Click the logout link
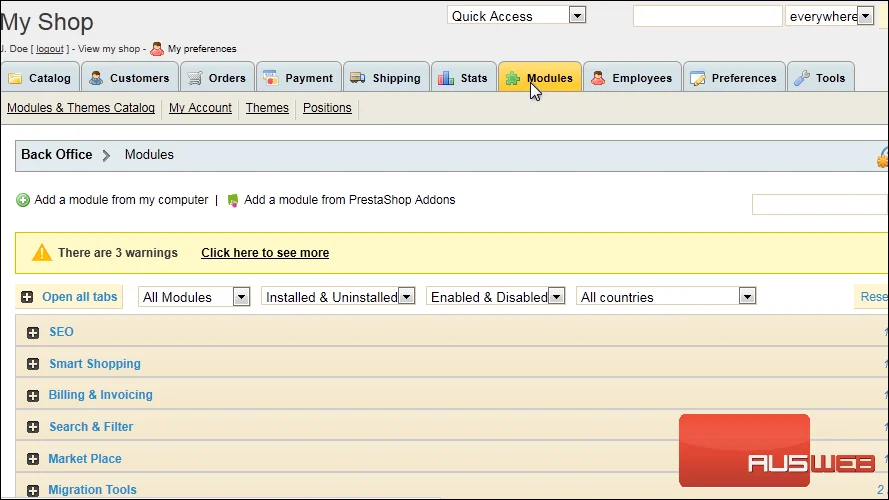Viewport: 889px width, 500px height. pyautogui.click(x=50, y=49)
